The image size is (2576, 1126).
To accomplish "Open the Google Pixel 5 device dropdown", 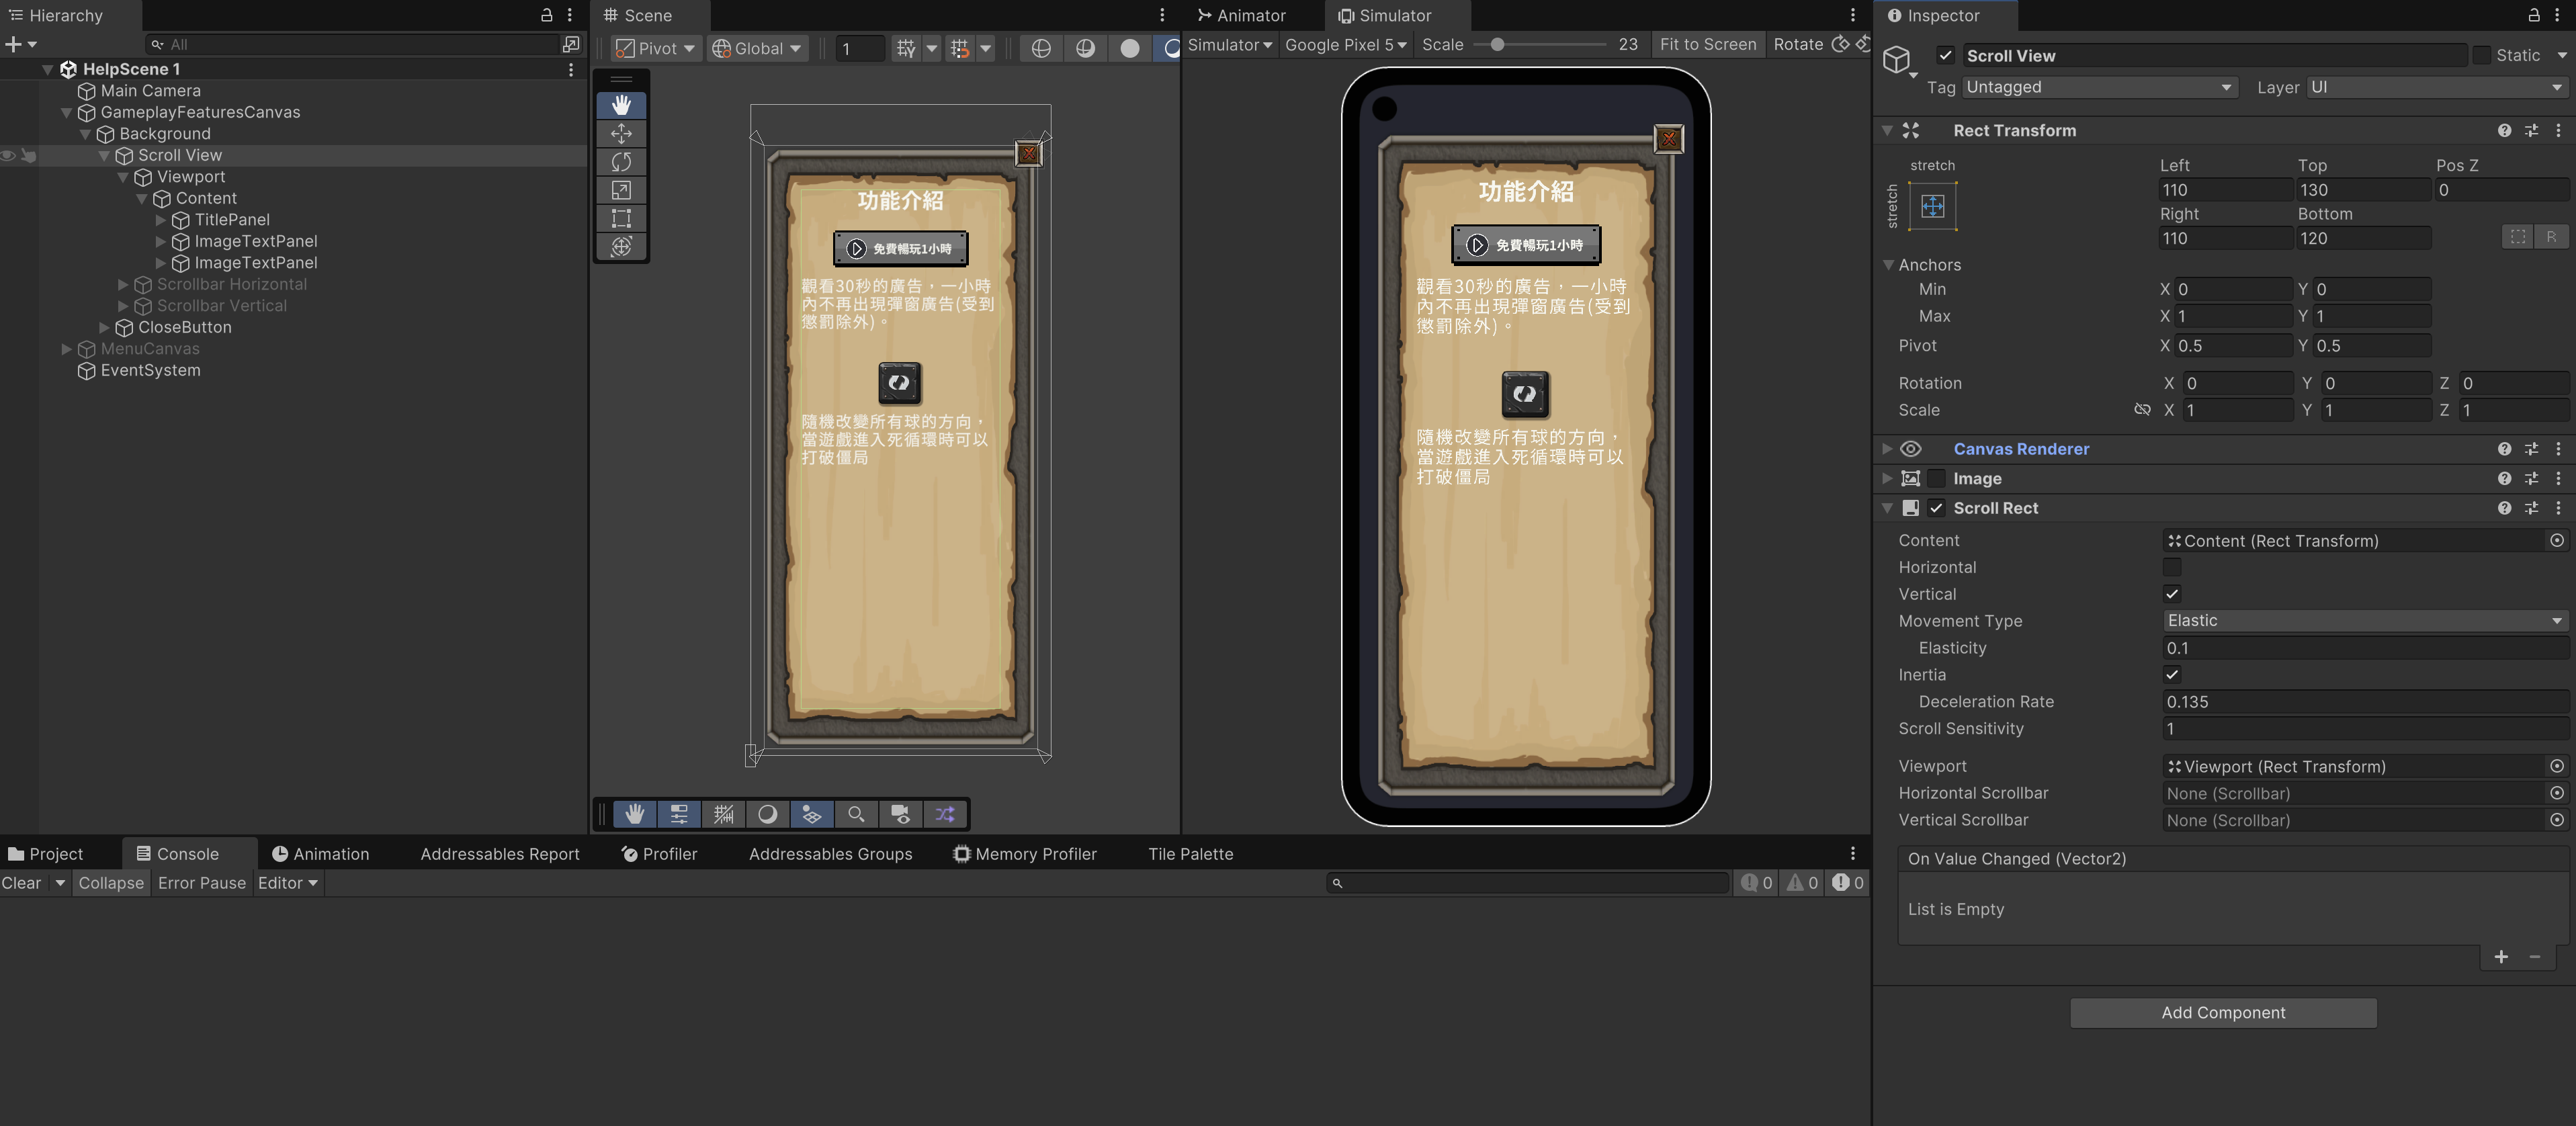I will point(1345,44).
